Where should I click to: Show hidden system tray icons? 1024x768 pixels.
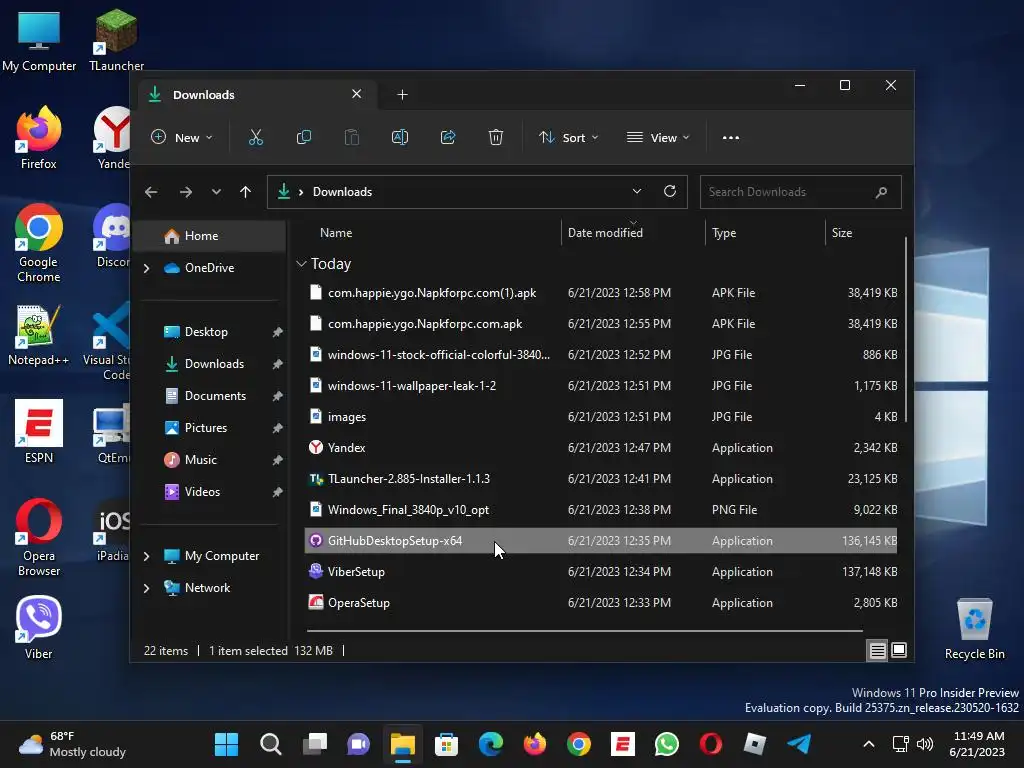click(869, 744)
